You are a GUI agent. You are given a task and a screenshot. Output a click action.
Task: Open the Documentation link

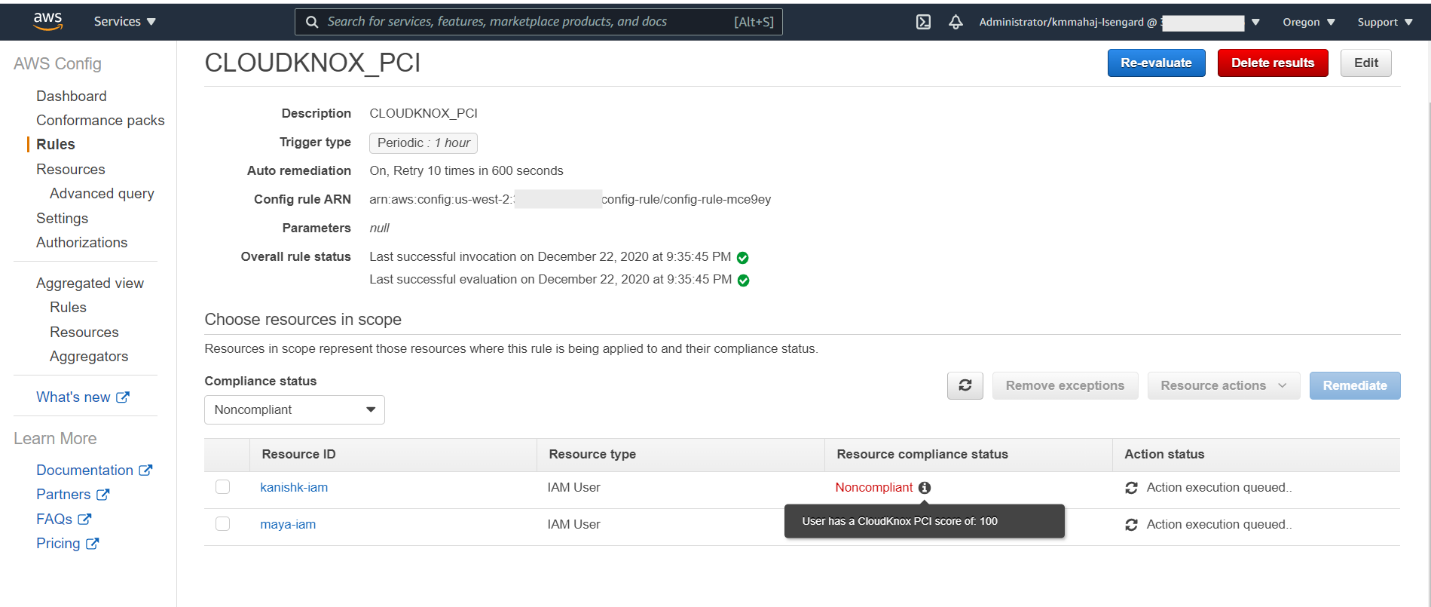point(85,470)
